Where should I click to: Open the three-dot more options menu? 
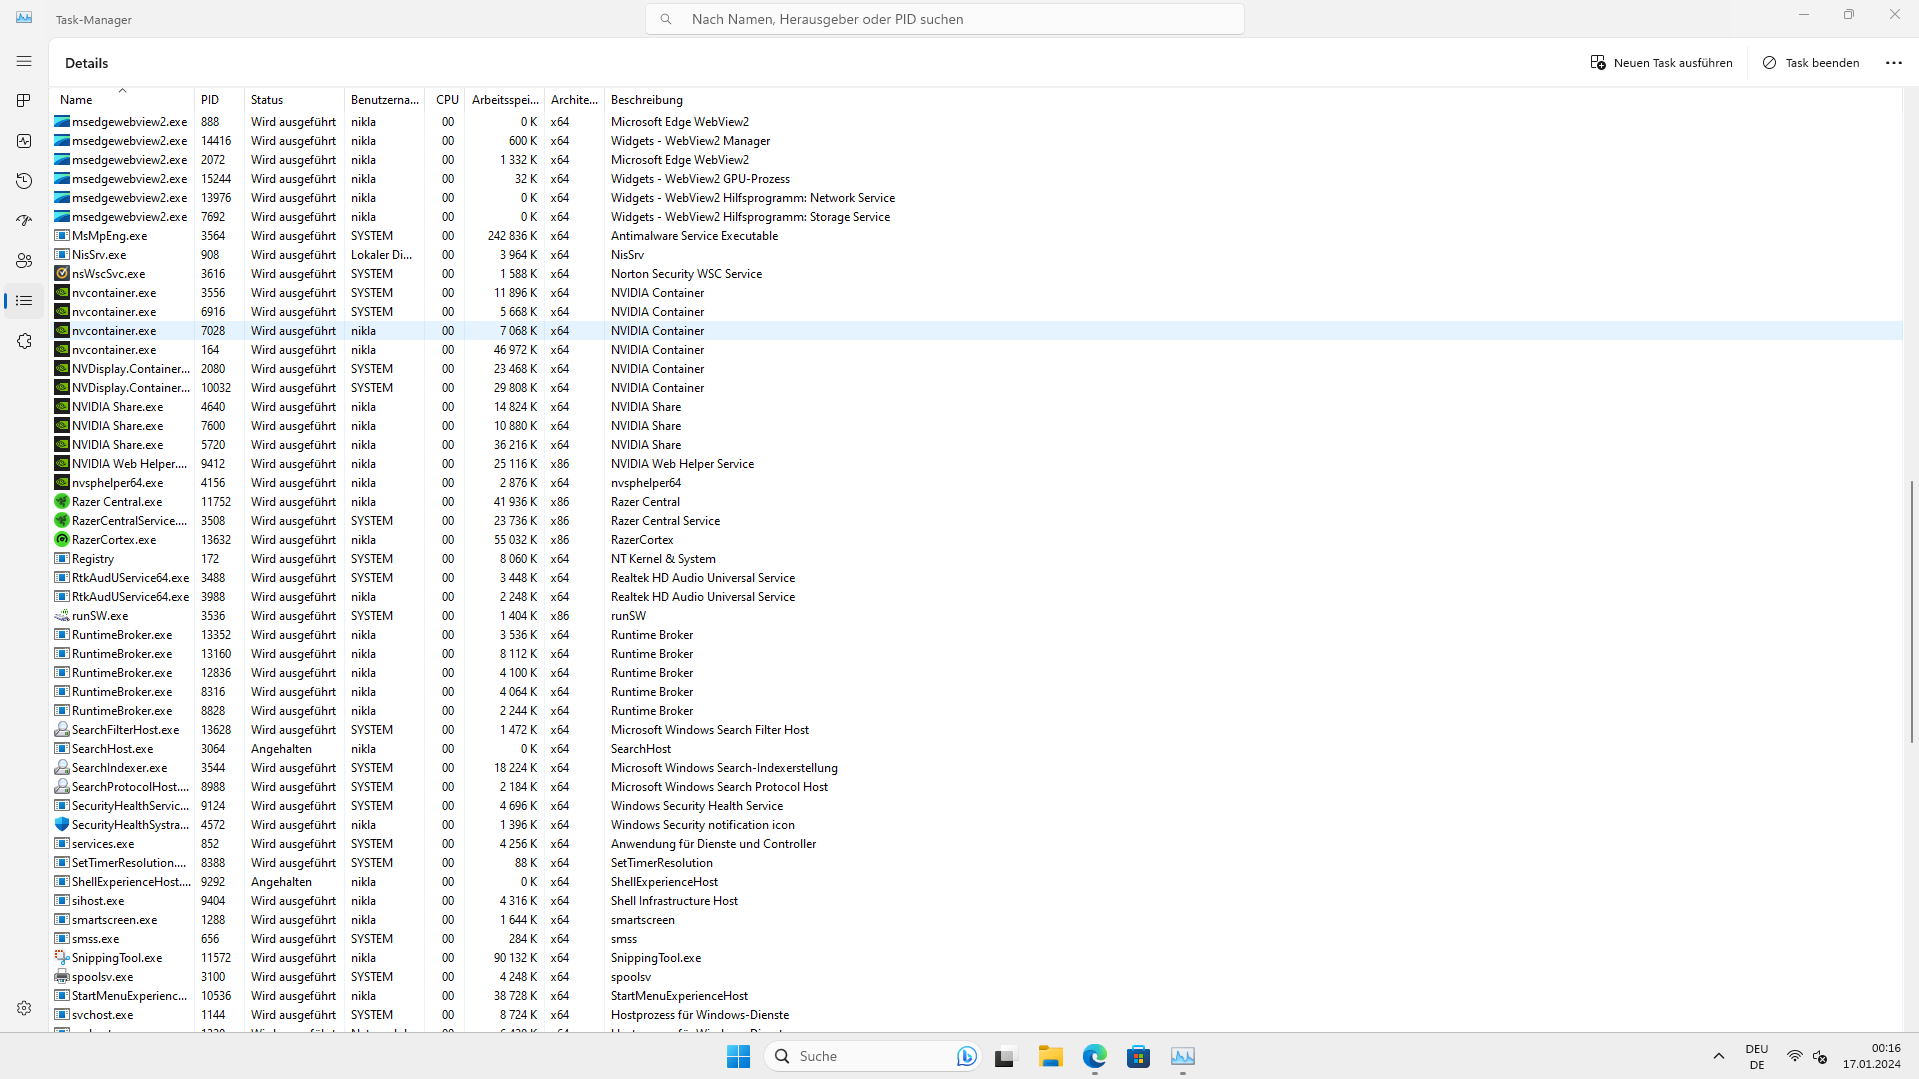click(1893, 63)
